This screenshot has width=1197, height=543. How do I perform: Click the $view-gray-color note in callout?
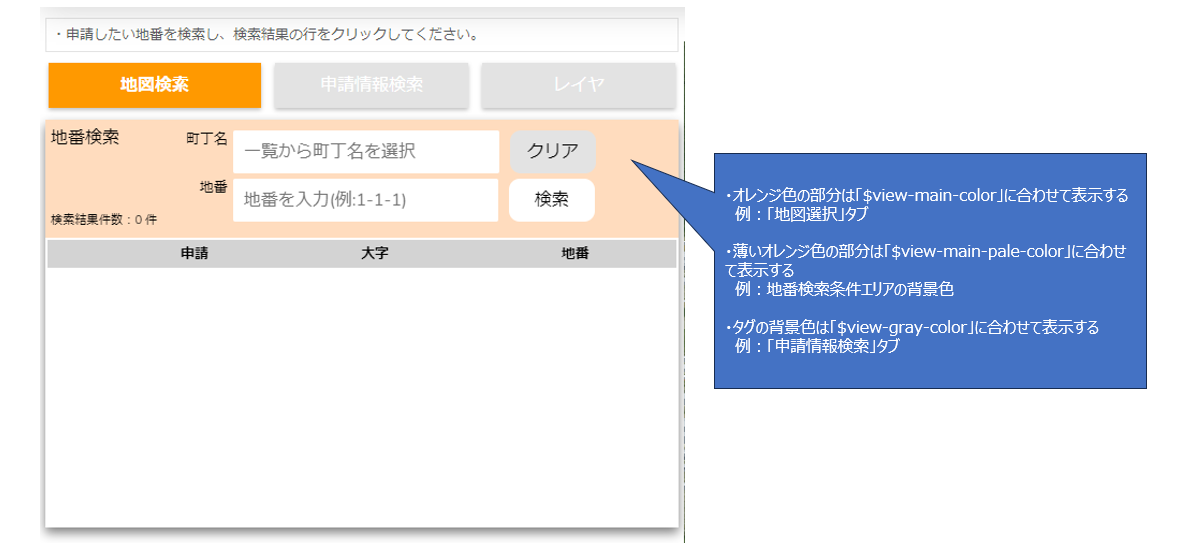point(915,336)
